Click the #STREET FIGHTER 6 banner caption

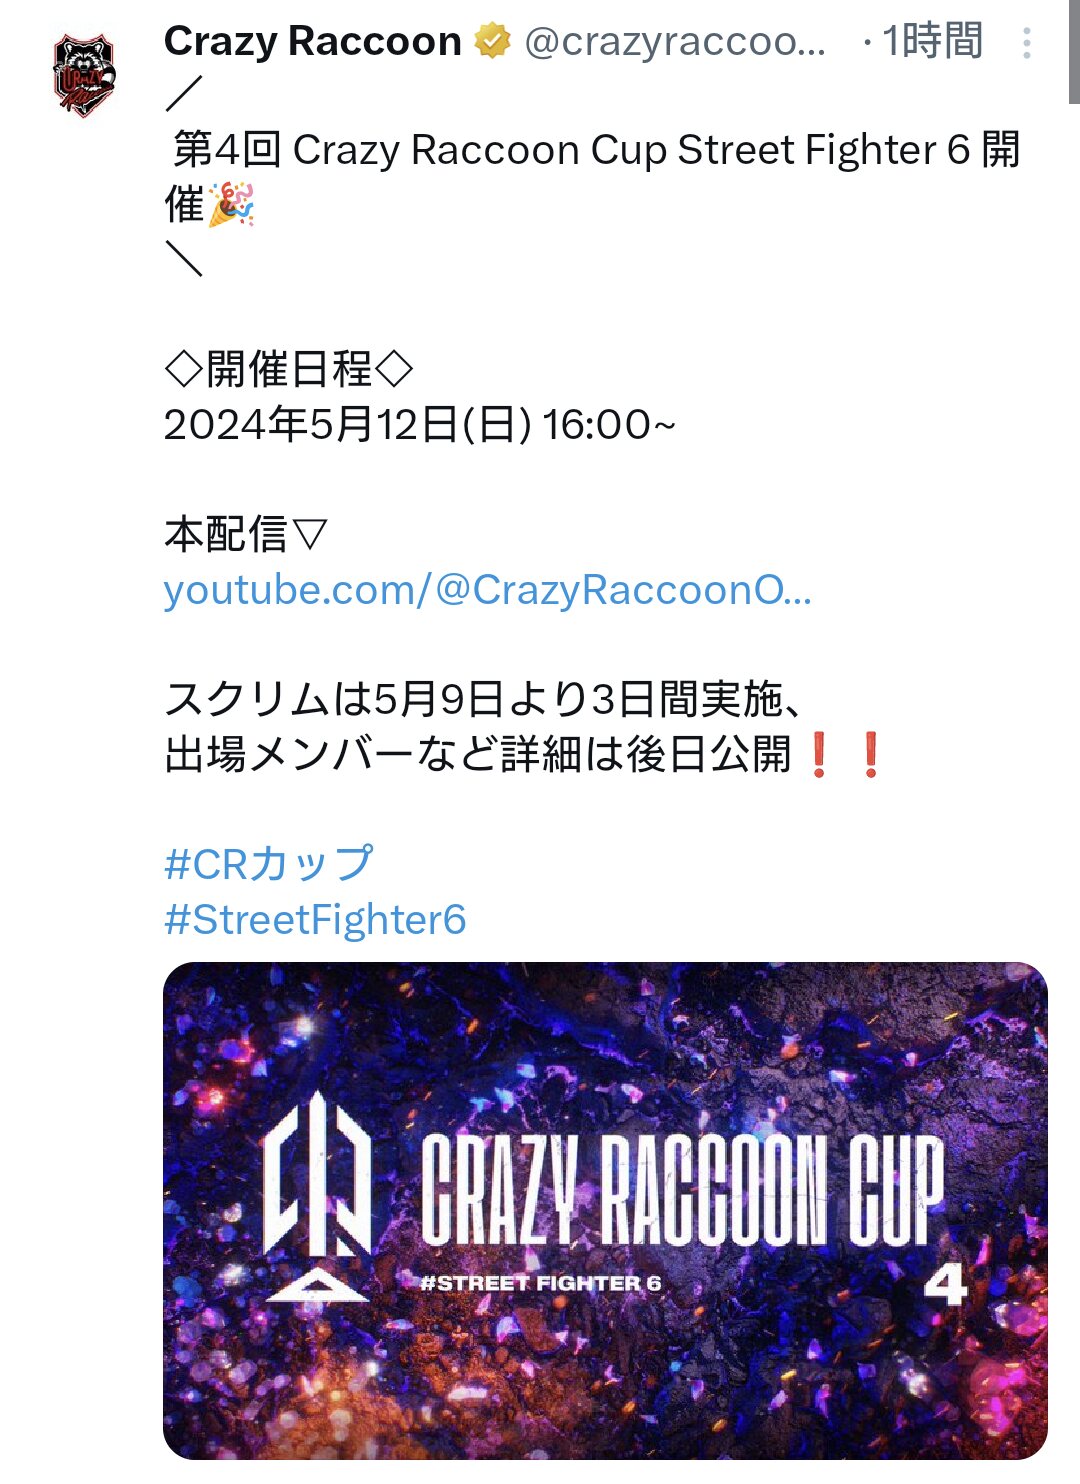point(541,1283)
